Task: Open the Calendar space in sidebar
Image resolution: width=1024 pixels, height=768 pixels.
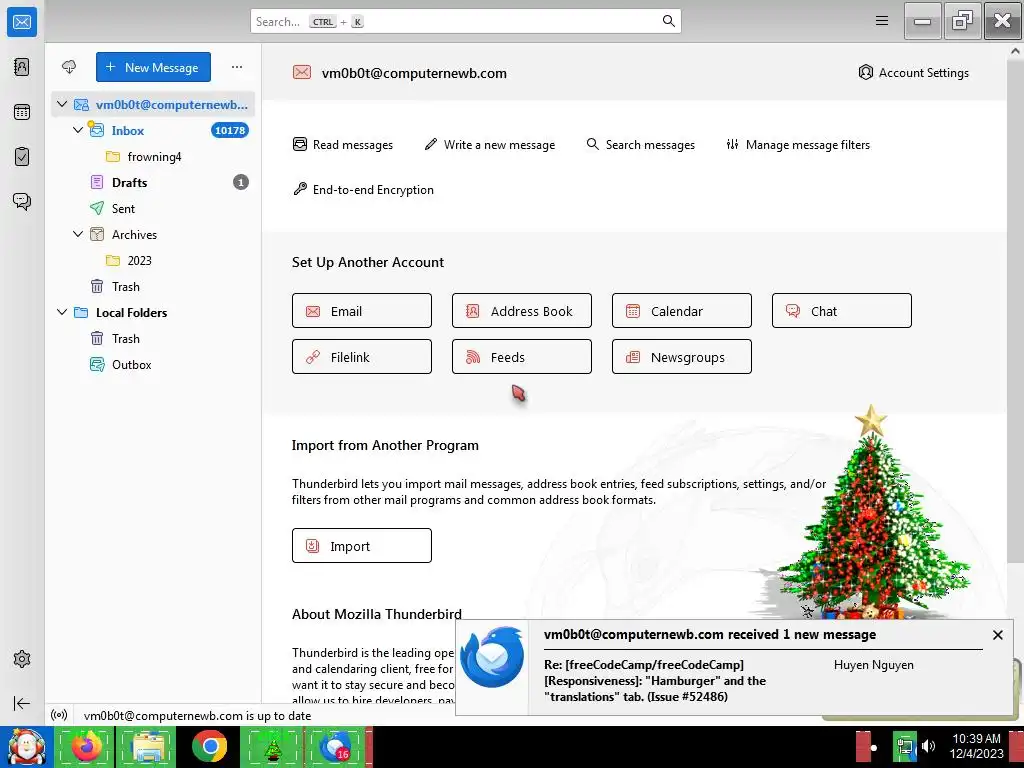Action: pyautogui.click(x=22, y=112)
